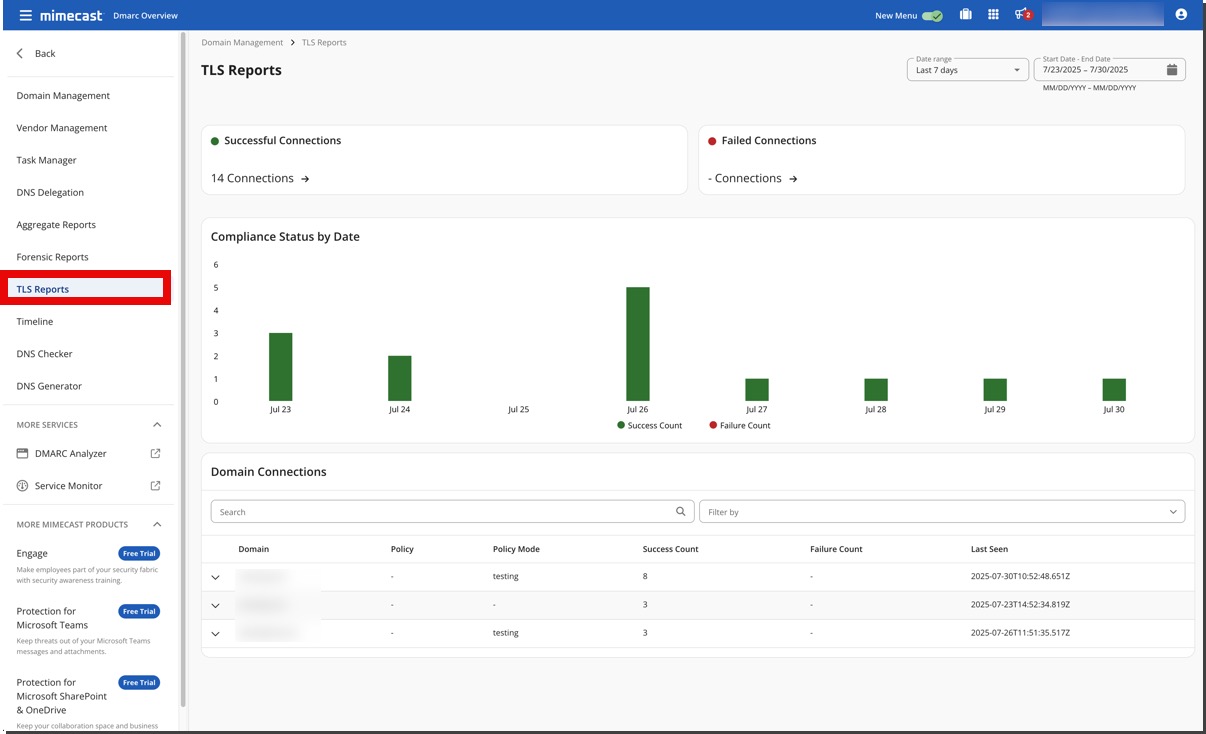Sort by Policy Mode column header
This screenshot has height=734, width=1206.
[x=516, y=549]
